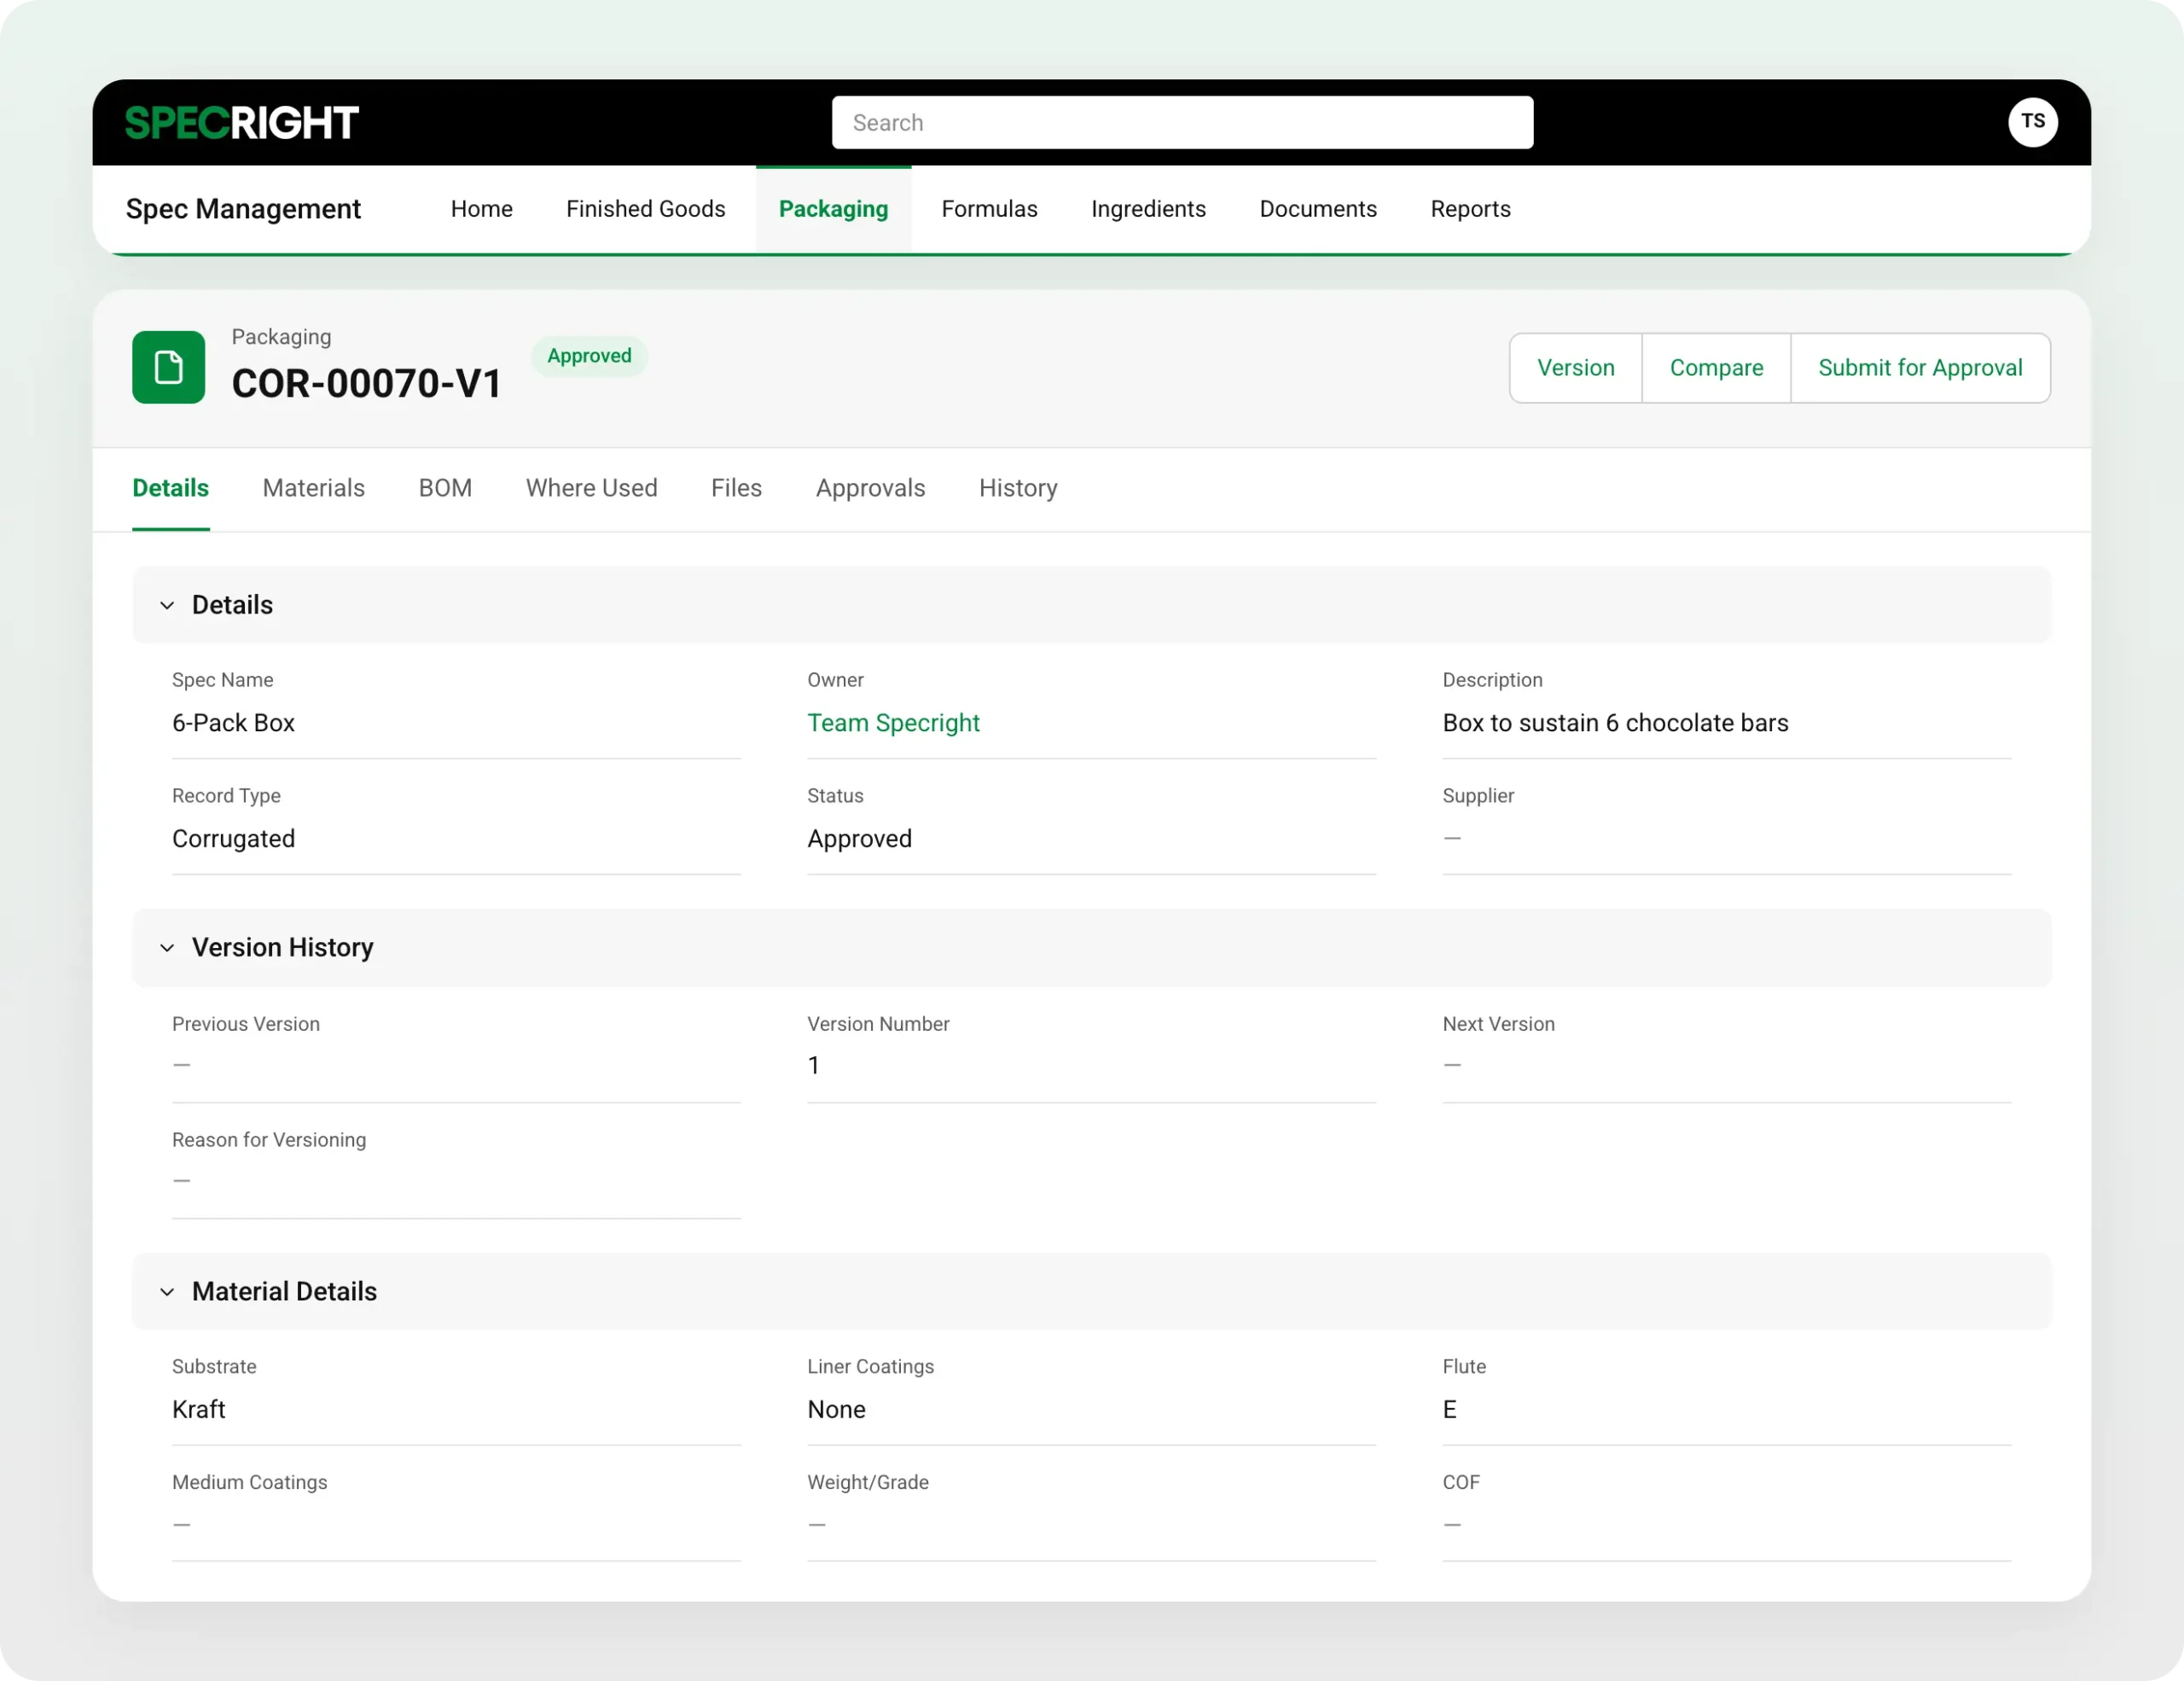Click the Approved value under Status
Screen dimensions: 2184x1681
(x=859, y=839)
